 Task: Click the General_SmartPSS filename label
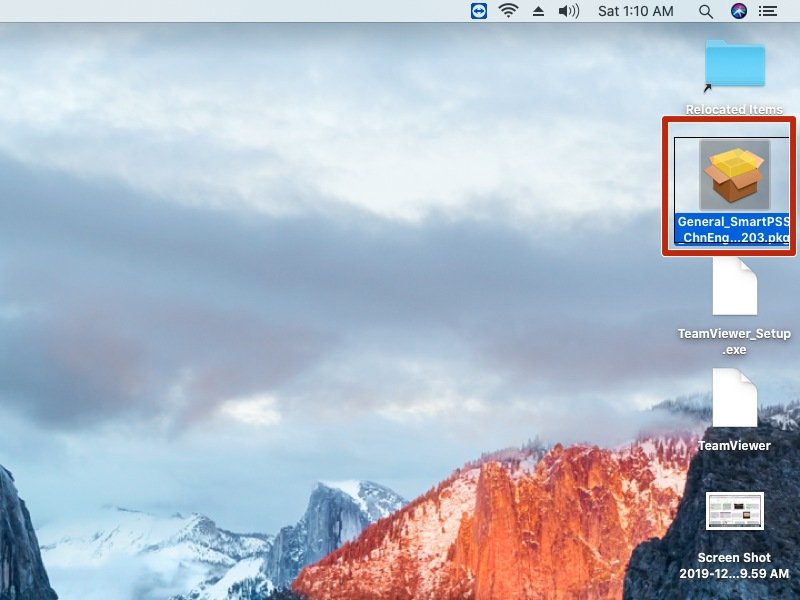[732, 230]
